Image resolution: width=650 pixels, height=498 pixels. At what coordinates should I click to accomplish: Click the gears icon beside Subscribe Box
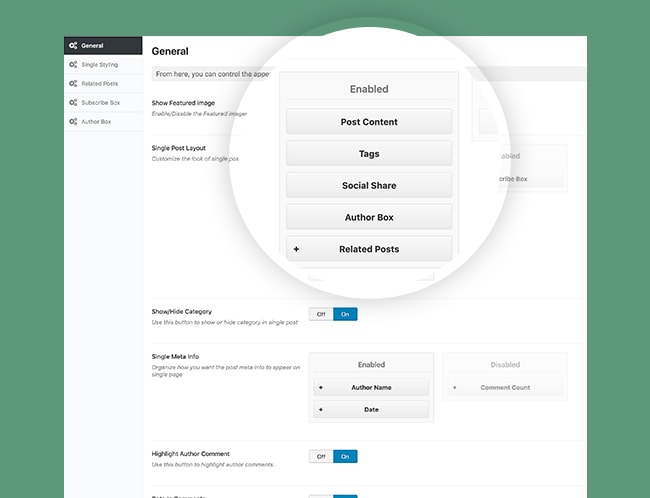[x=73, y=102]
